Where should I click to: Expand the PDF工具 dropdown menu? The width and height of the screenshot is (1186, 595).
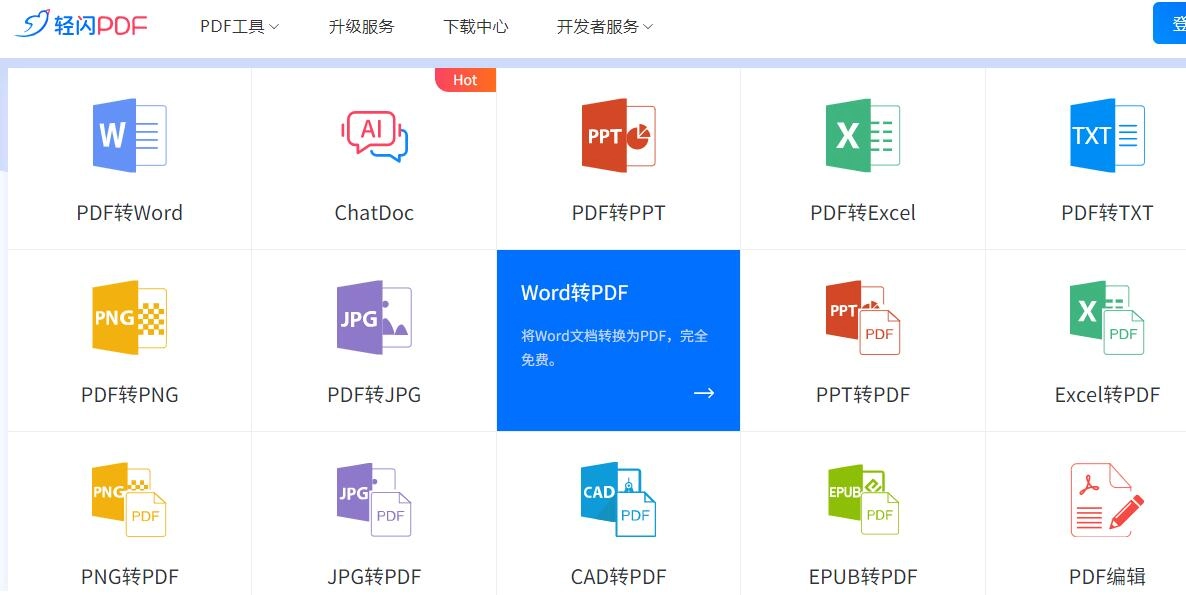click(238, 27)
